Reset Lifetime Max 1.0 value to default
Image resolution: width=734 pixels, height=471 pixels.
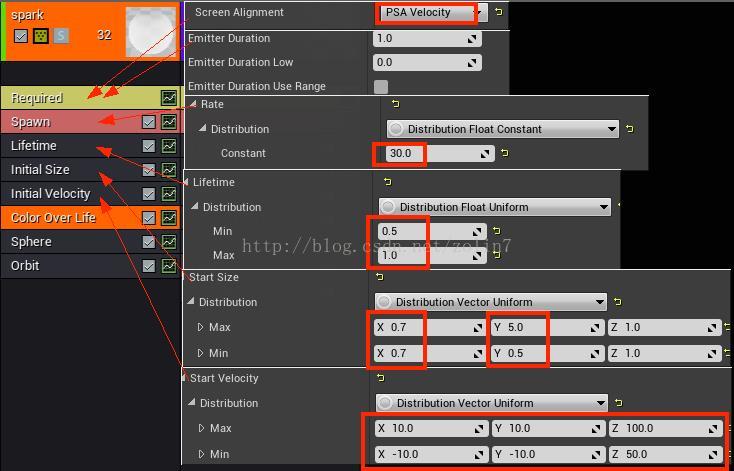(x=497, y=255)
